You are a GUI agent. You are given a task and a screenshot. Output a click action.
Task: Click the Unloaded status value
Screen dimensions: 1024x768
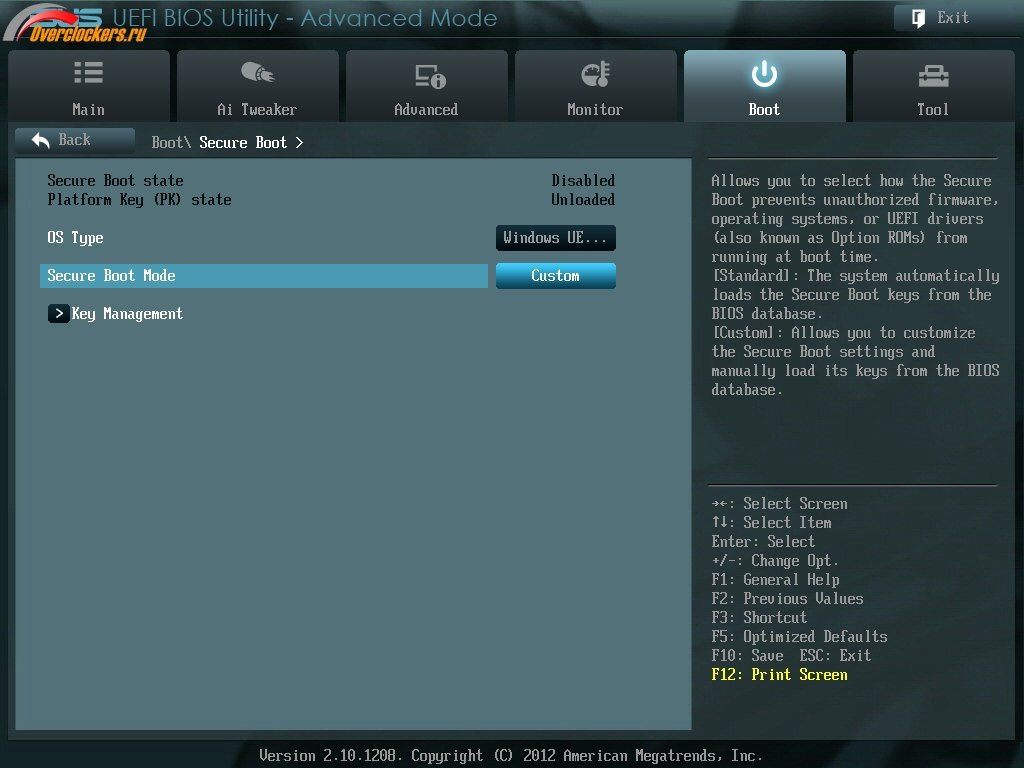(x=583, y=199)
